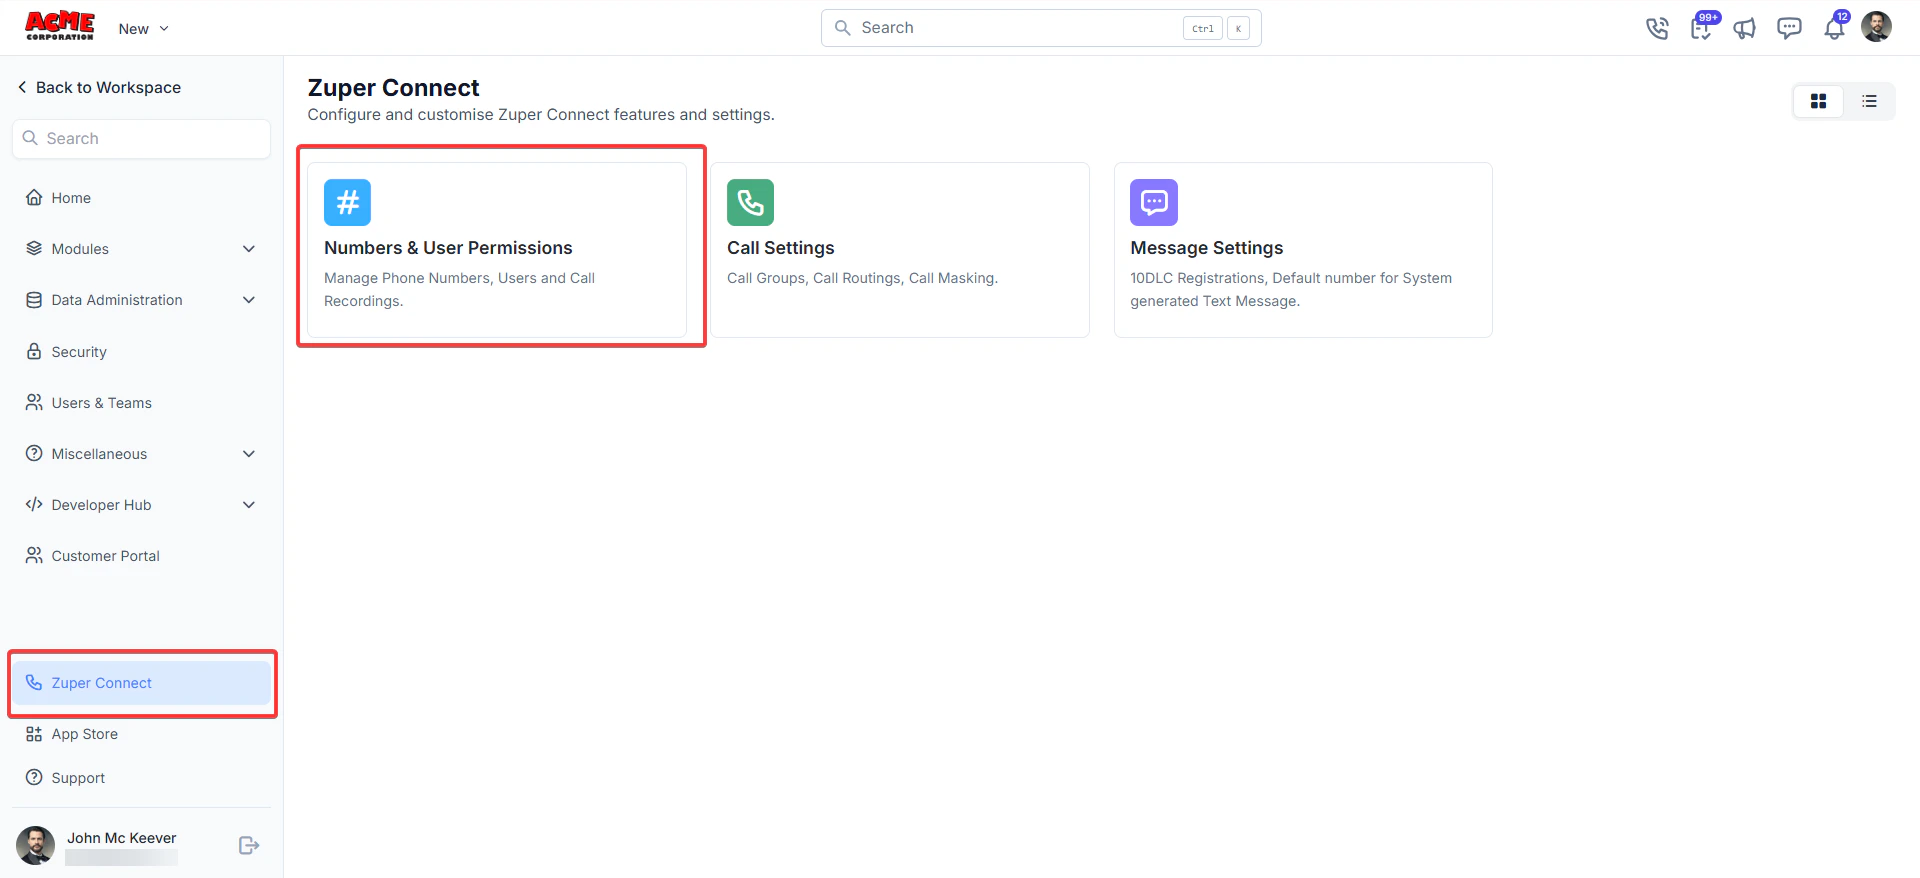Click the Support help icon

pos(34,777)
